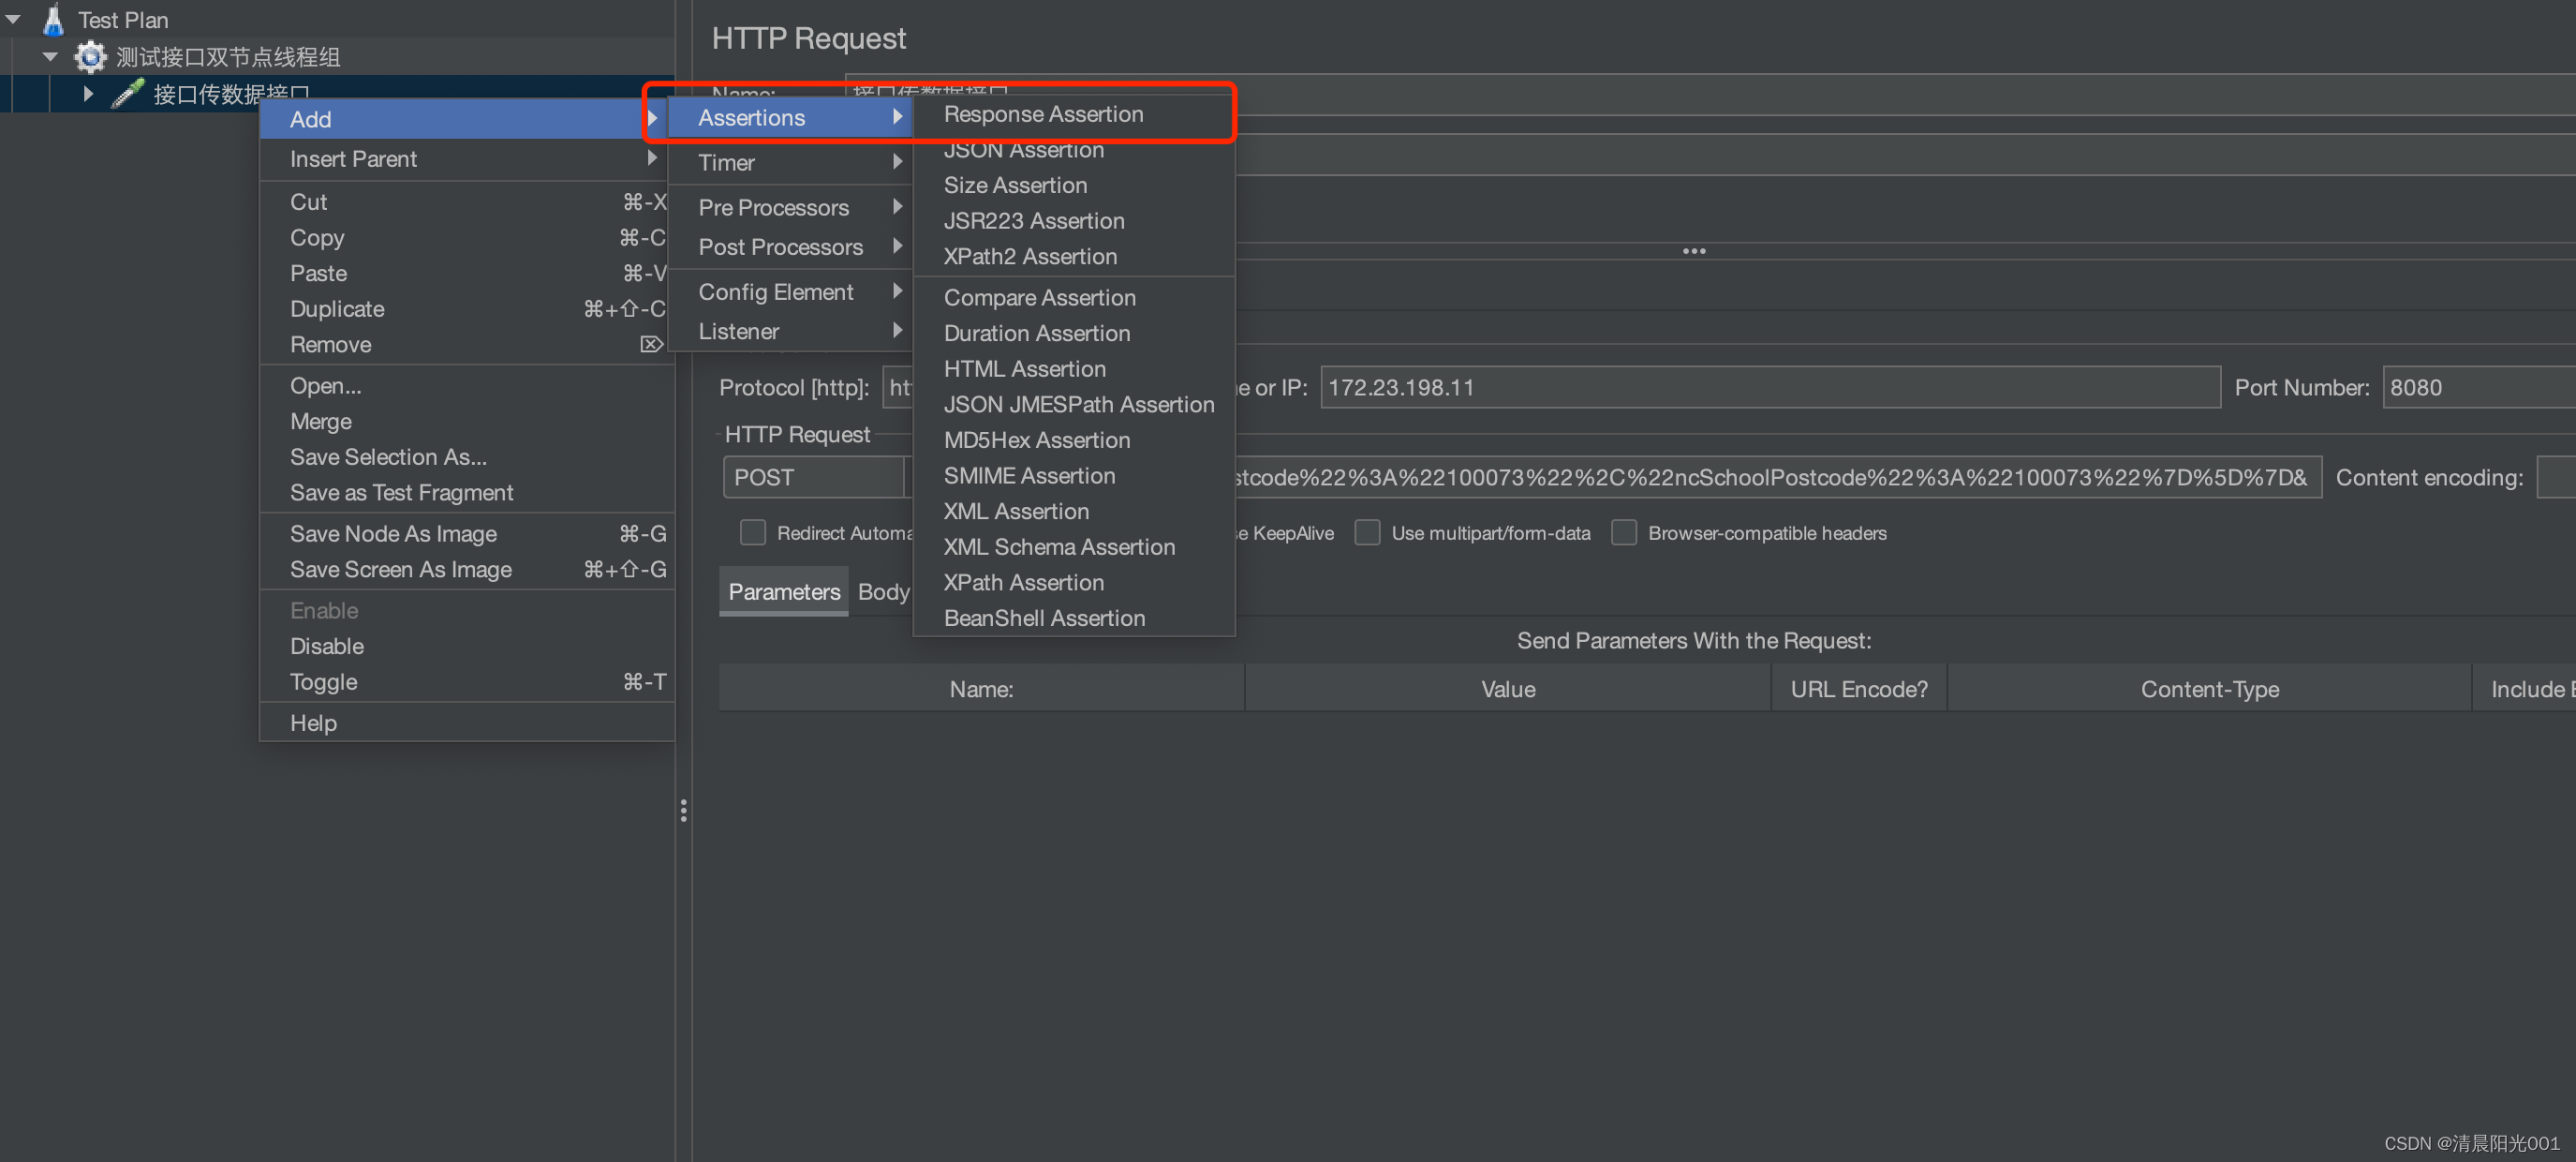
Task: Collapse the Test Plan tree node
Action: (x=13, y=19)
